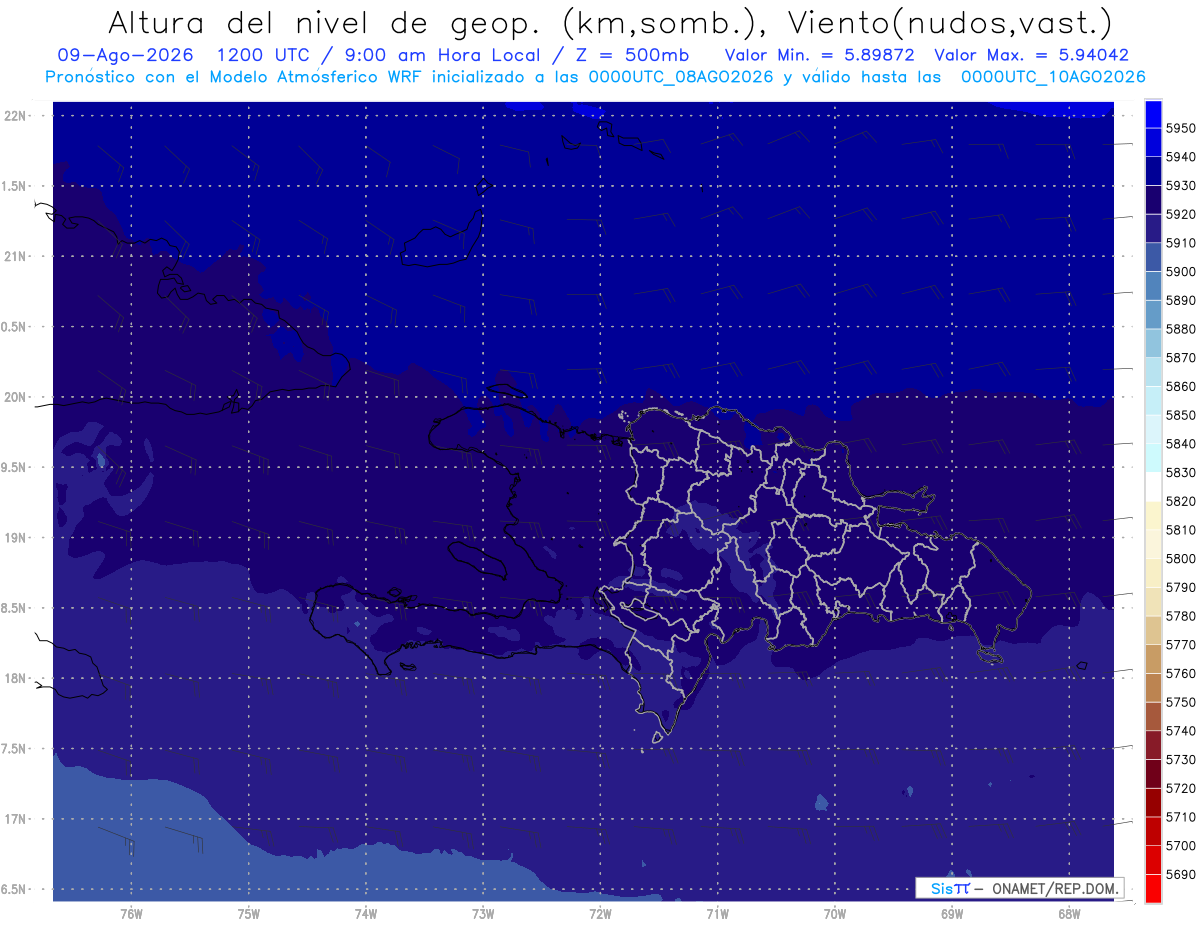Click the legend value '5780'
This screenshot has width=1200, height=927.
click(1181, 616)
